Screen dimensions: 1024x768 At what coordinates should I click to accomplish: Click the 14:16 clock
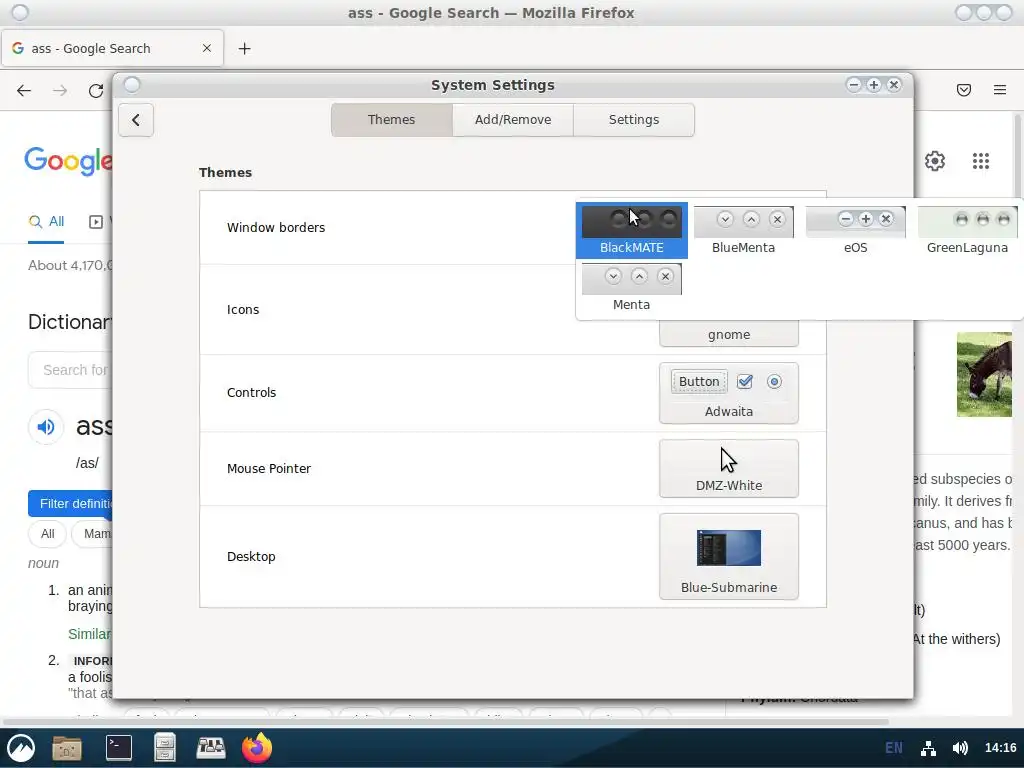[x=1000, y=748]
